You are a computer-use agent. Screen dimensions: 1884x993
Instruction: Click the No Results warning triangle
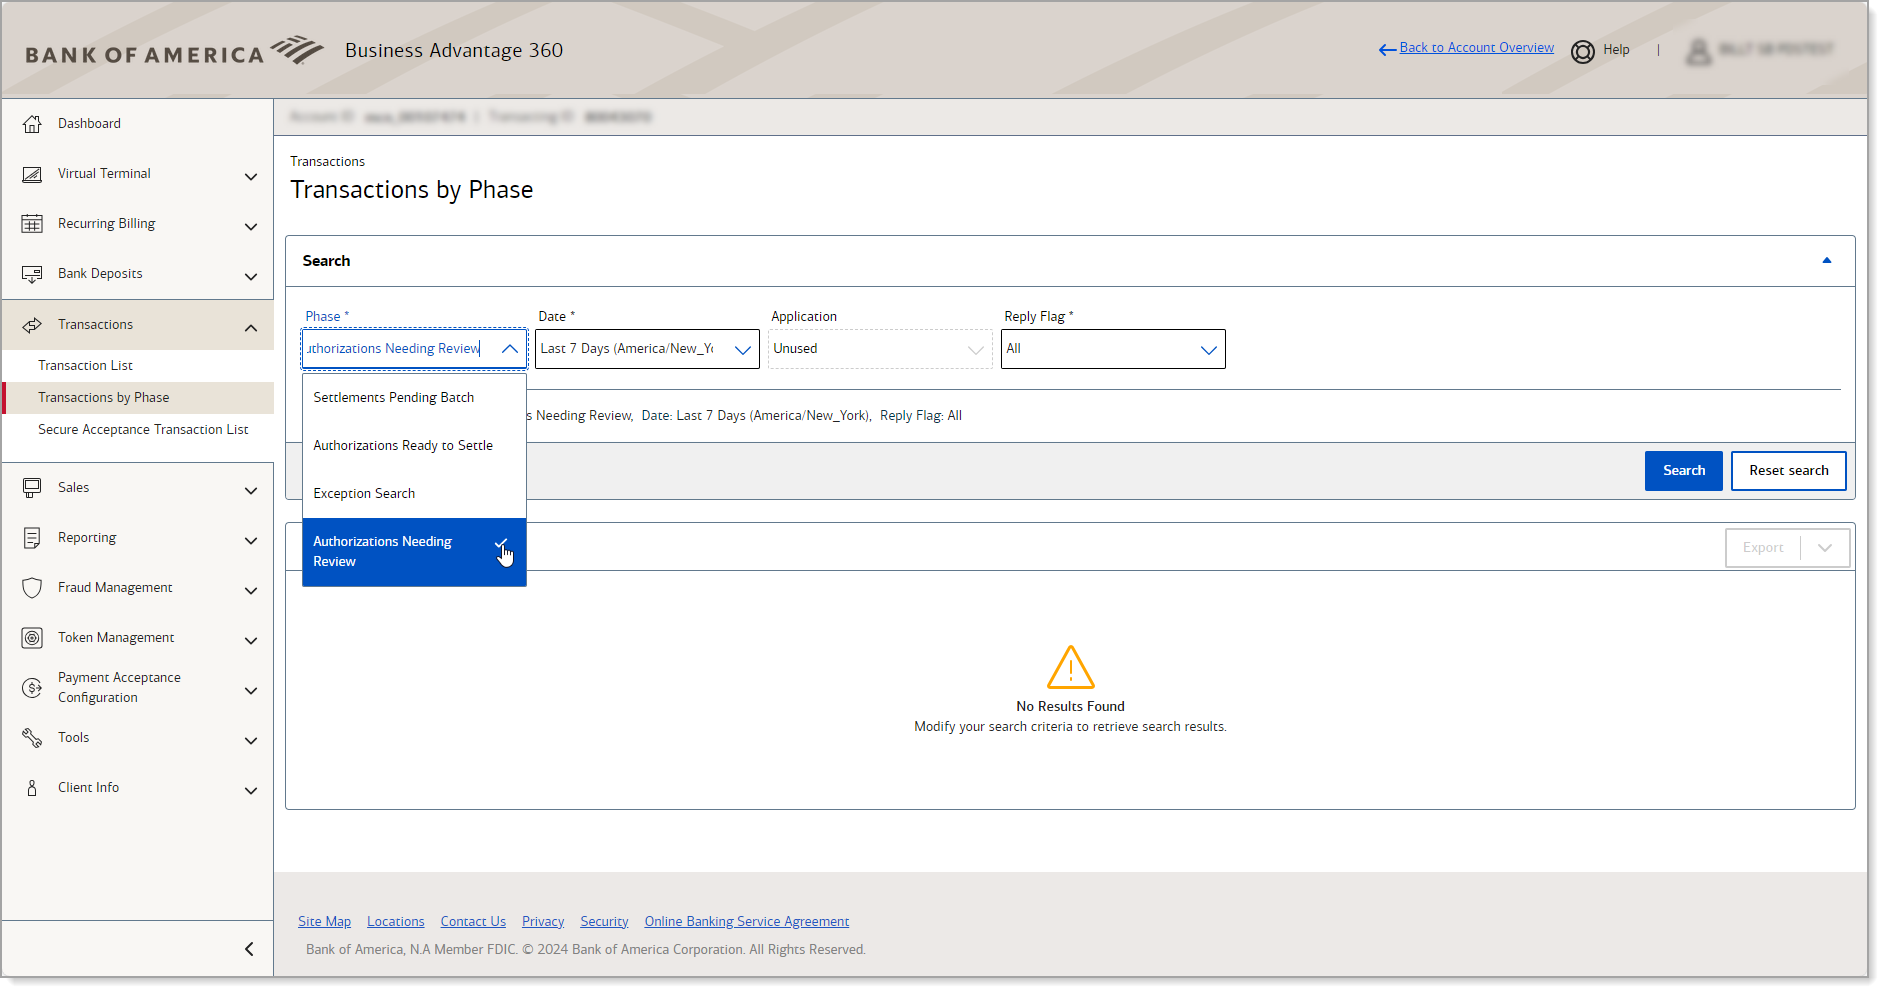coord(1070,667)
